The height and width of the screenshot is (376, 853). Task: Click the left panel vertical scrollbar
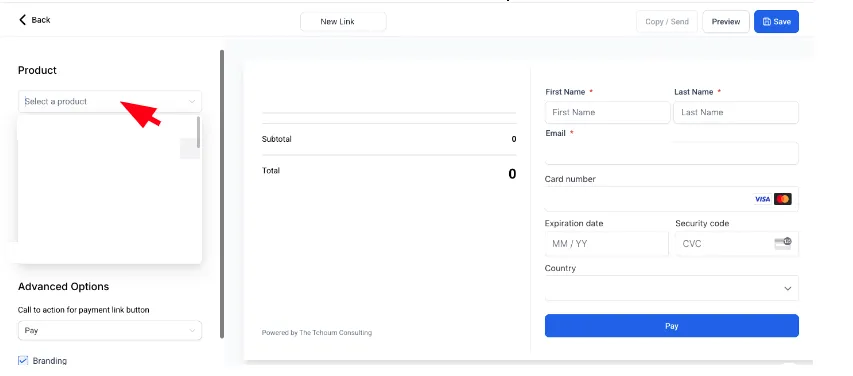click(222, 194)
